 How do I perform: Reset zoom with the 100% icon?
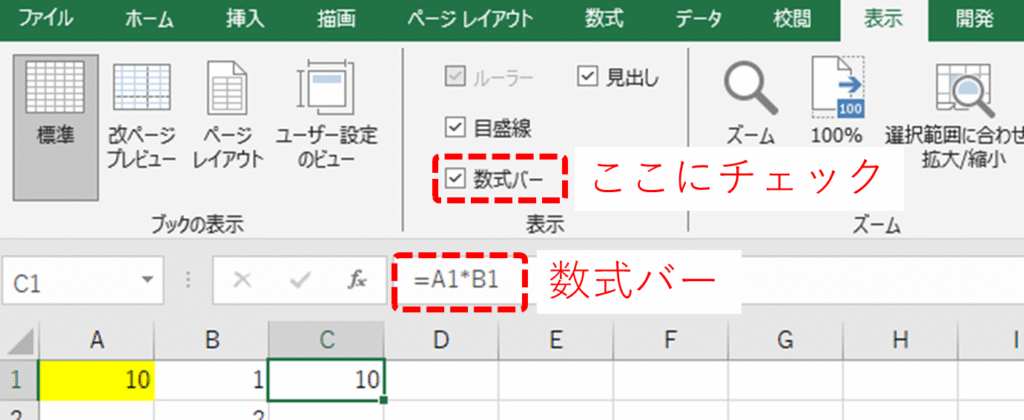[836, 100]
